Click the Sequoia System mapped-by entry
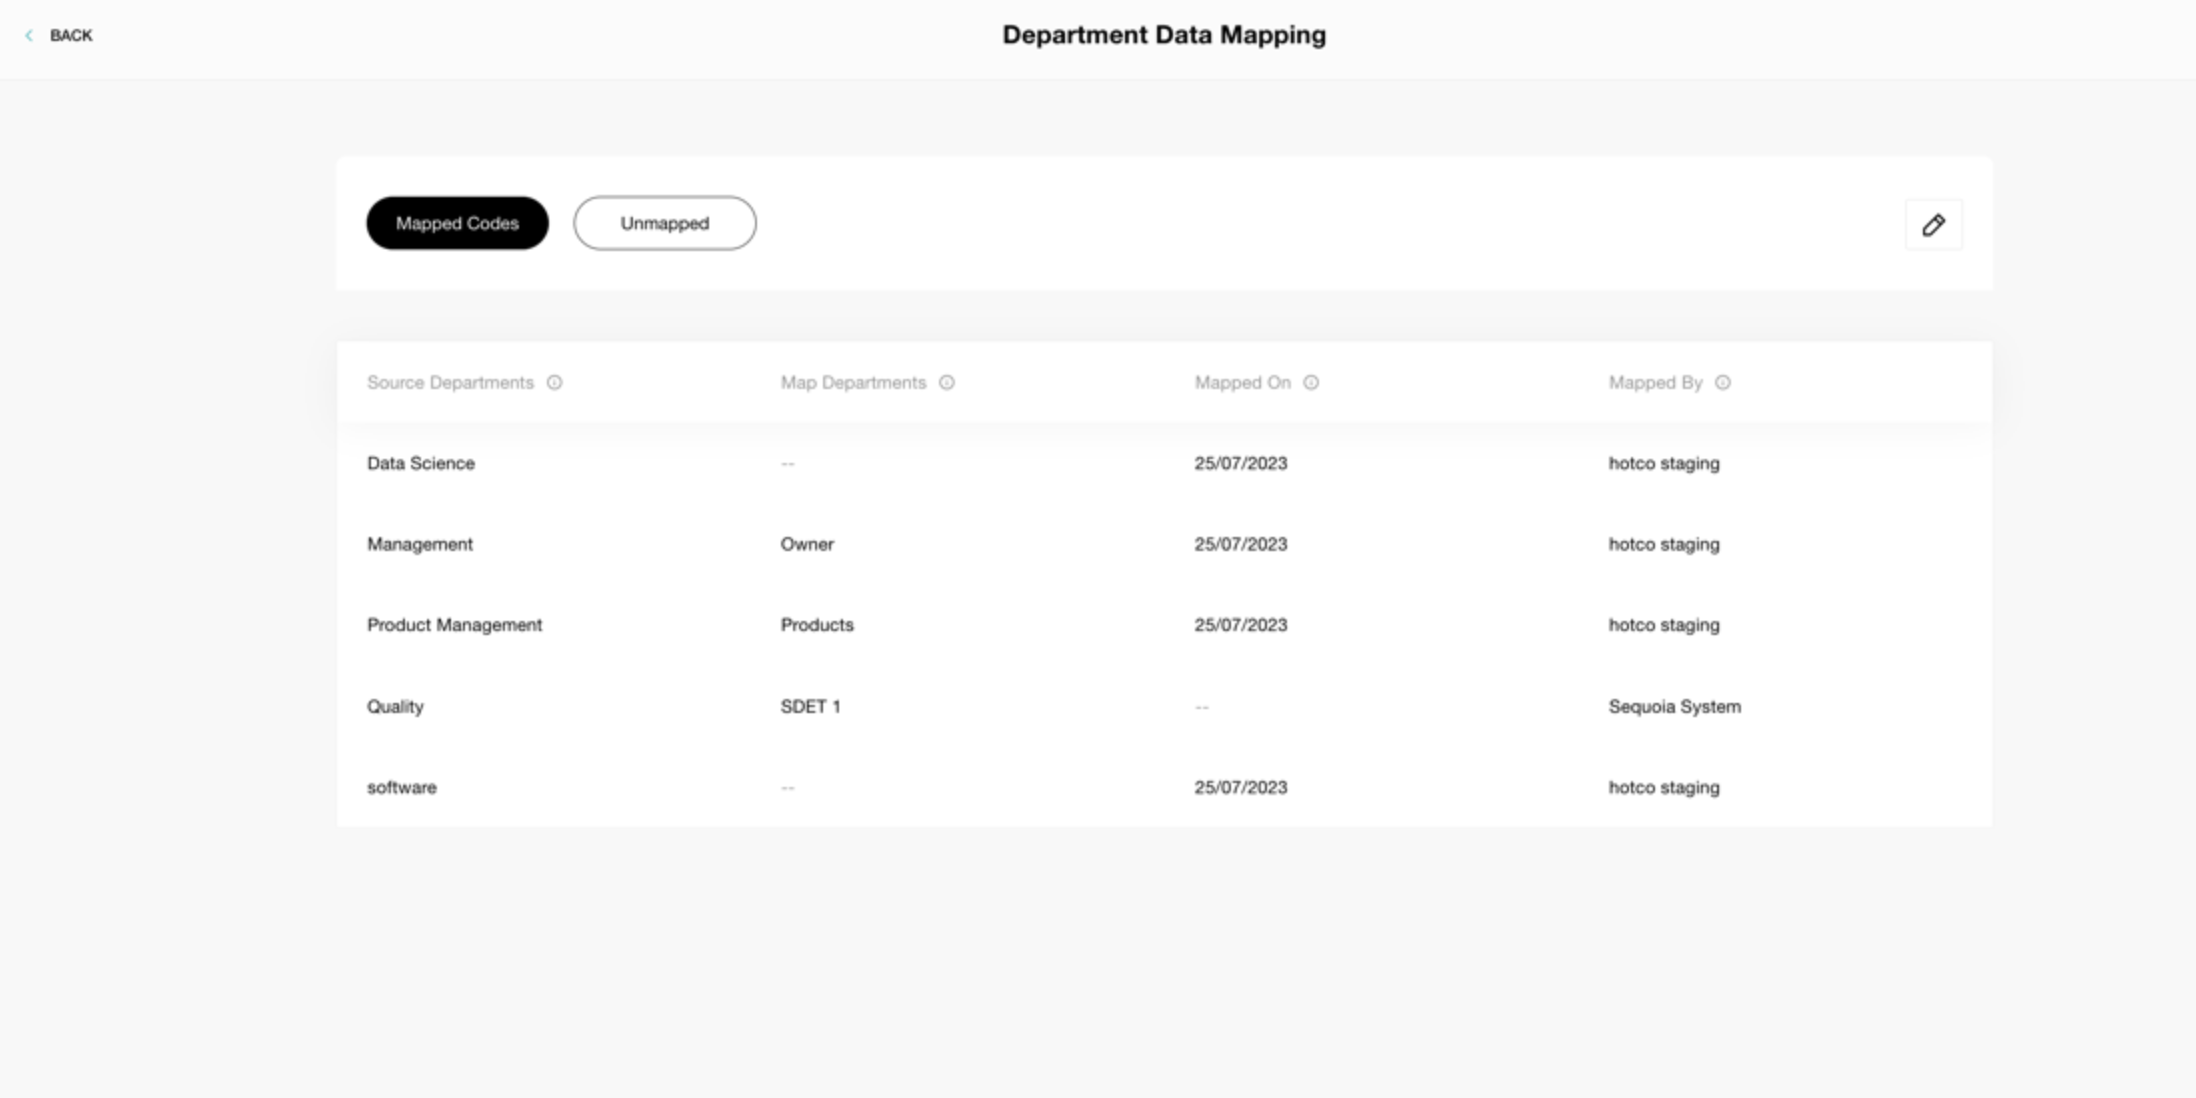The height and width of the screenshot is (1098, 2196). [x=1674, y=706]
